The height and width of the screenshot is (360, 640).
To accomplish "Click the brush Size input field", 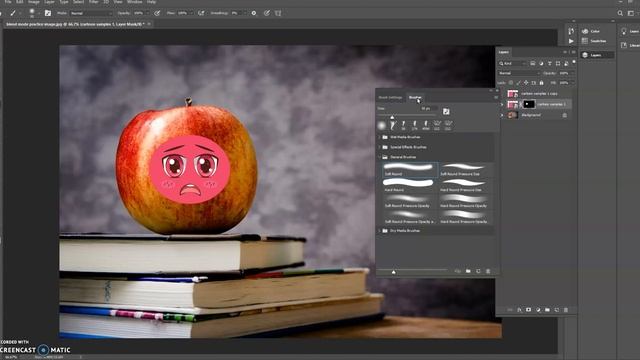I will (x=429, y=108).
